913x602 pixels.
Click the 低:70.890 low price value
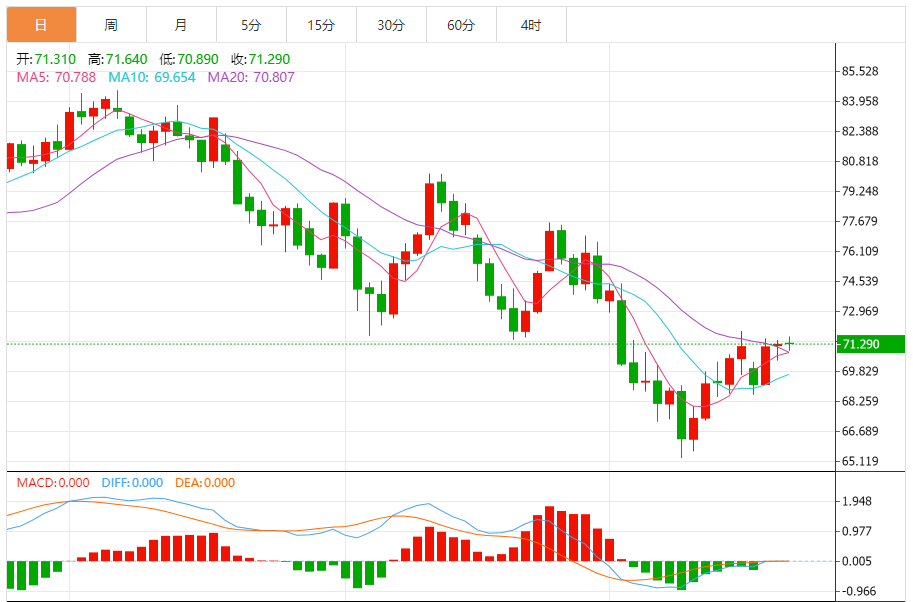(189, 59)
